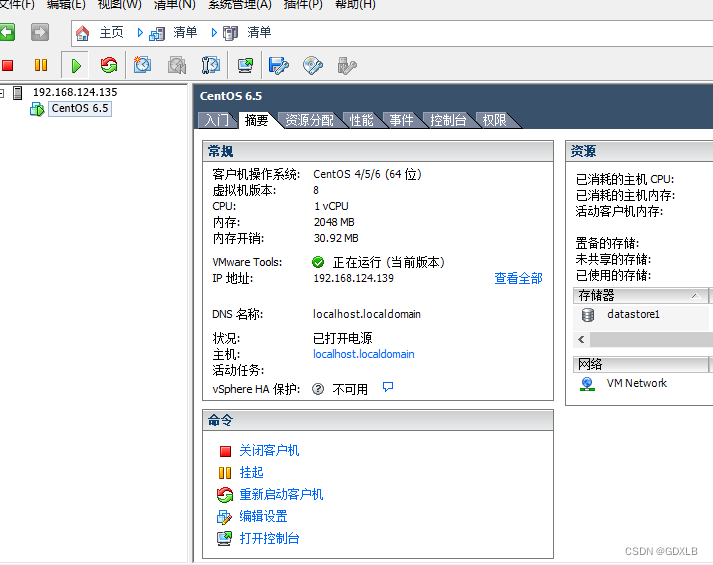
Task: Click the green power on play button
Action: click(x=76, y=65)
